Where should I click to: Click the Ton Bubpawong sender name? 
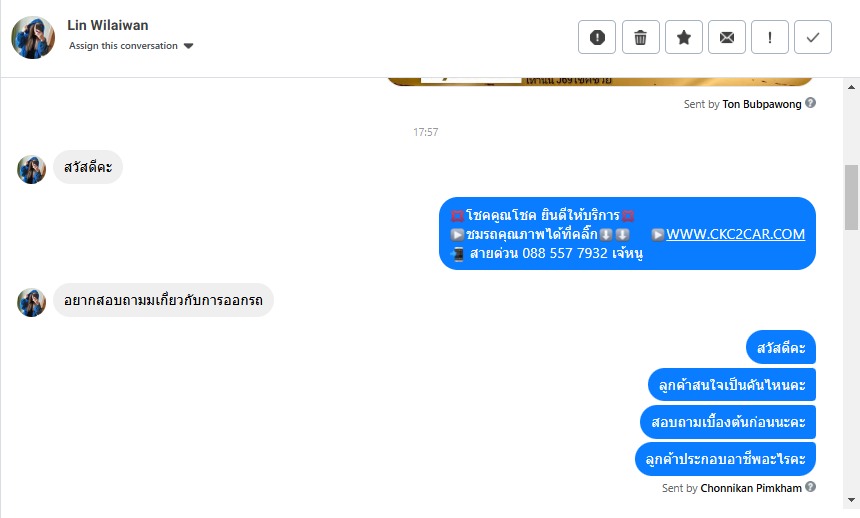[x=762, y=104]
